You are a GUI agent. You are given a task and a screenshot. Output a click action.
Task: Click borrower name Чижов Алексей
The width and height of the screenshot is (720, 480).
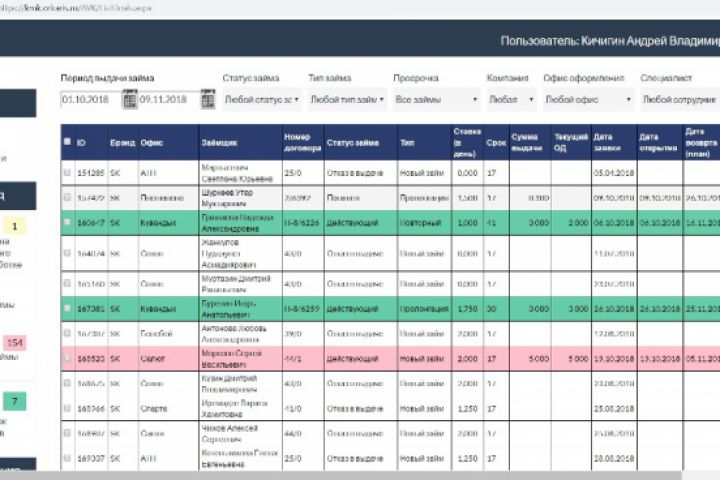tap(229, 428)
